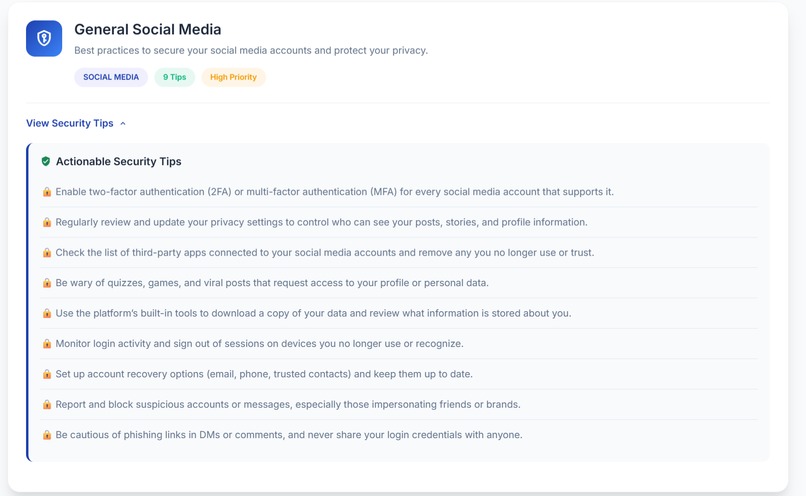Click the Actionable Security Tips heading

tap(119, 161)
